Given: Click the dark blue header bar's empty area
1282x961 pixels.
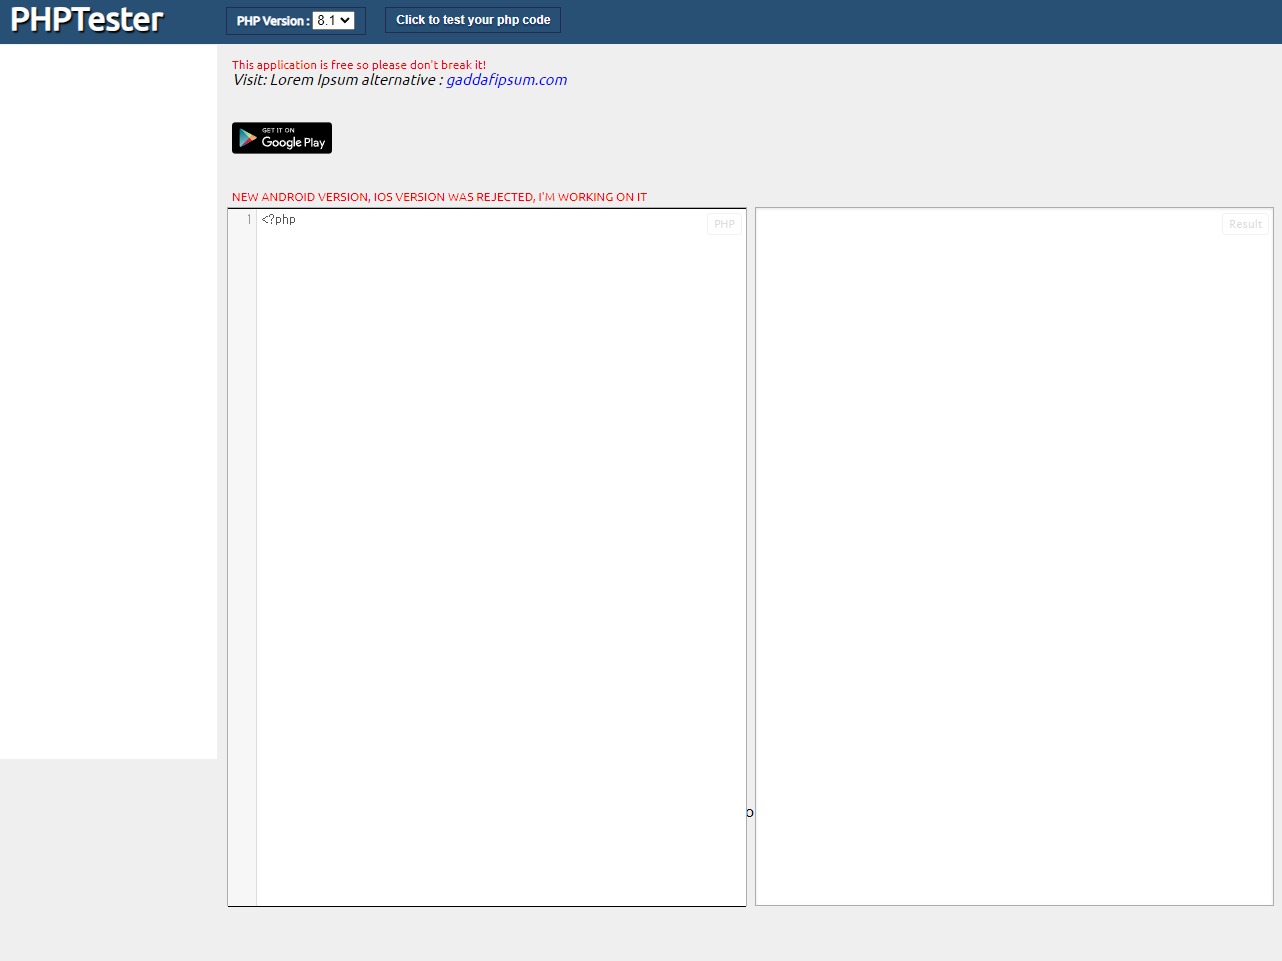Looking at the screenshot, I should pos(900,21).
